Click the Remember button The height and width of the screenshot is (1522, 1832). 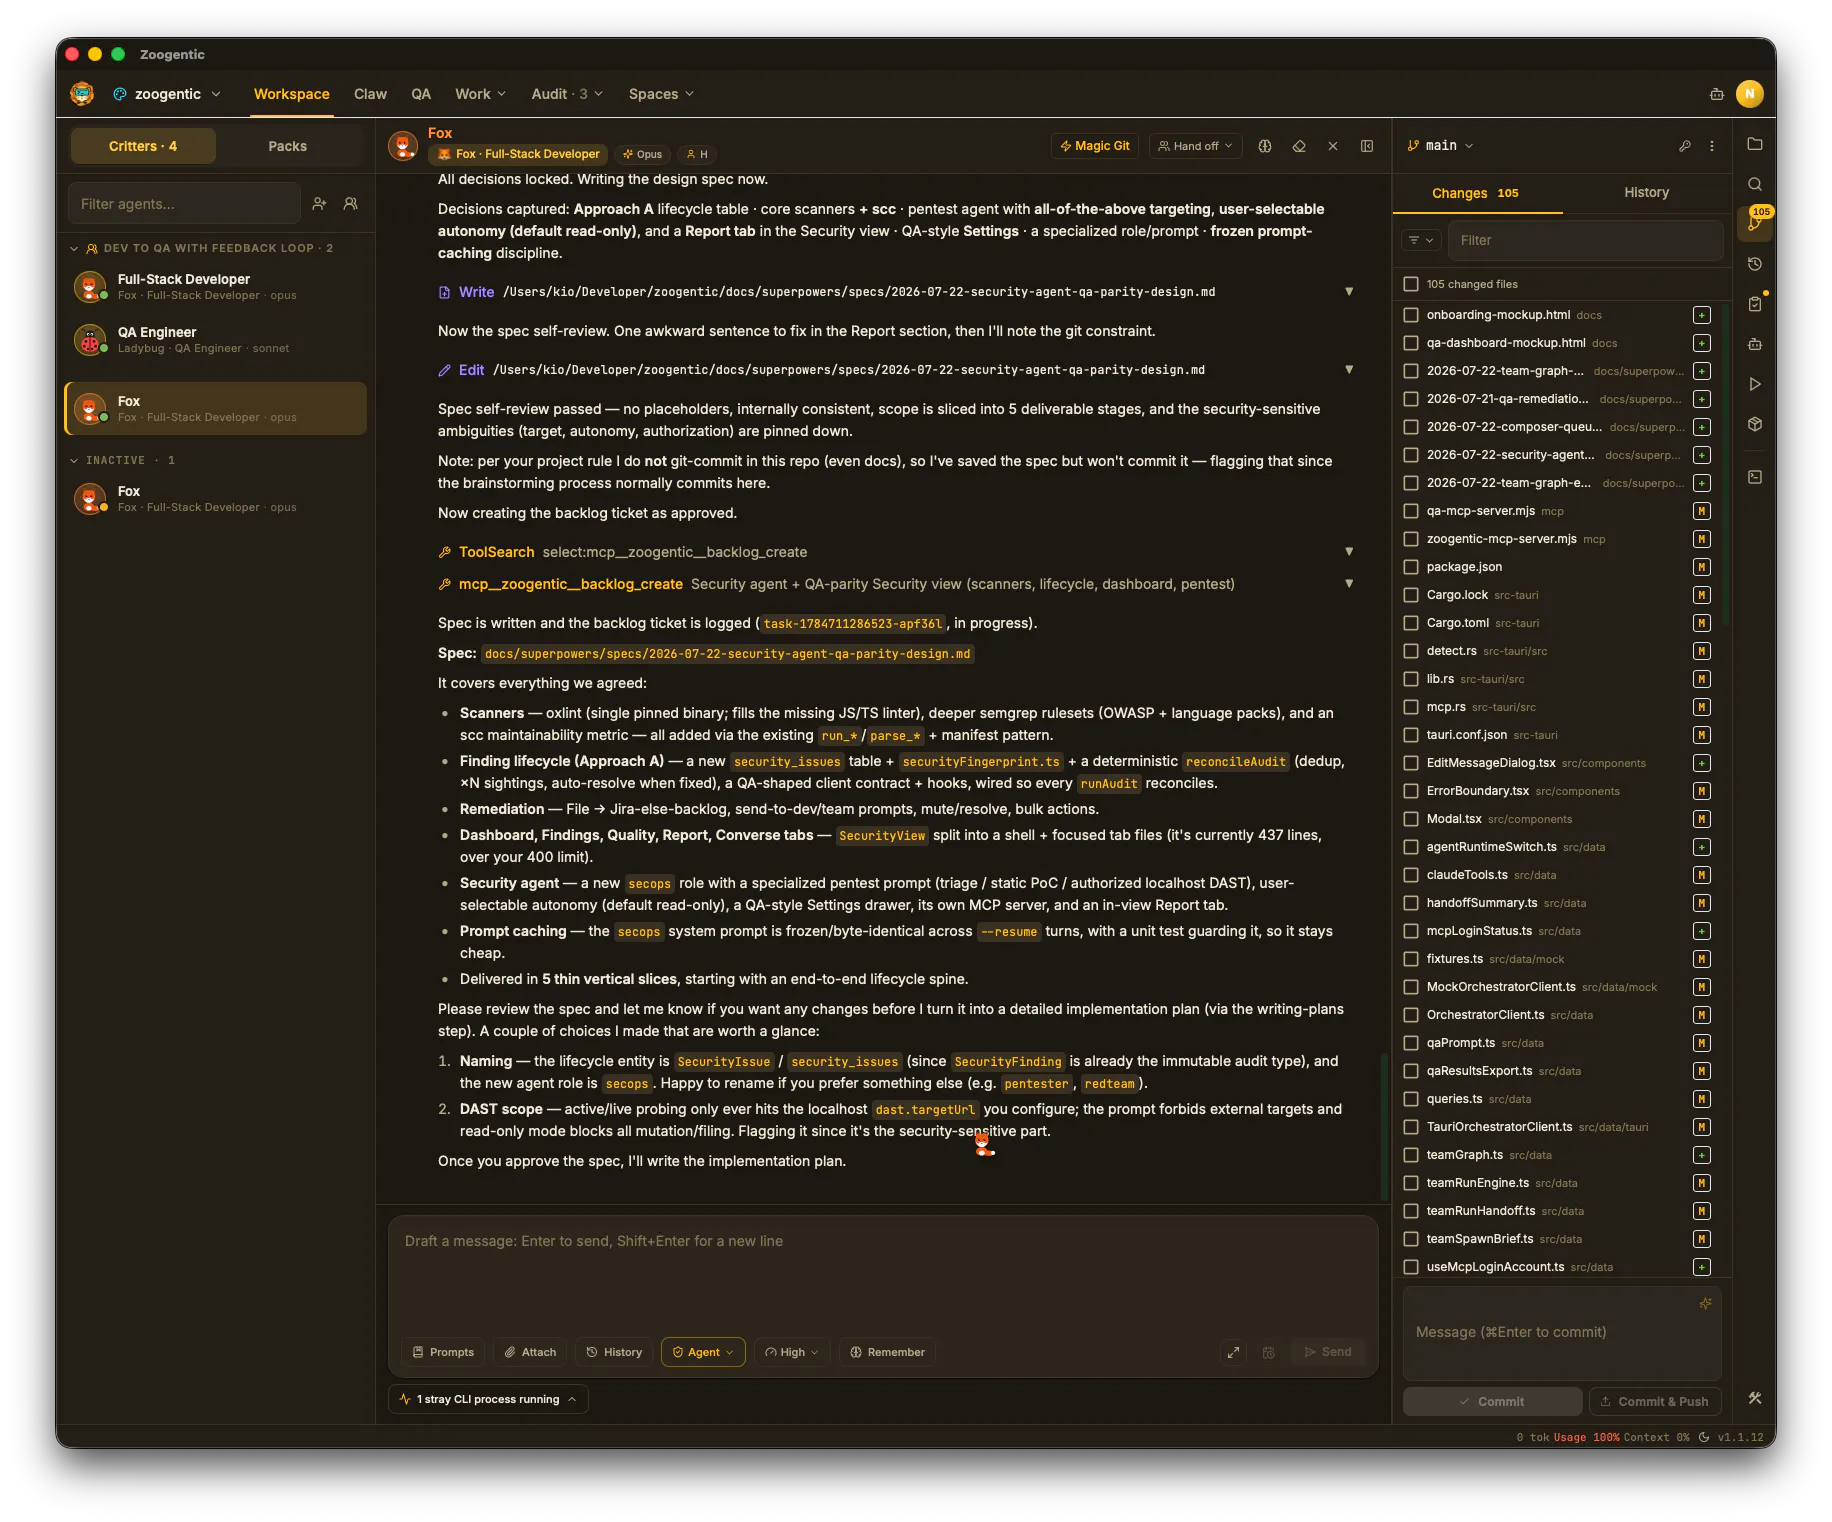click(x=887, y=1352)
